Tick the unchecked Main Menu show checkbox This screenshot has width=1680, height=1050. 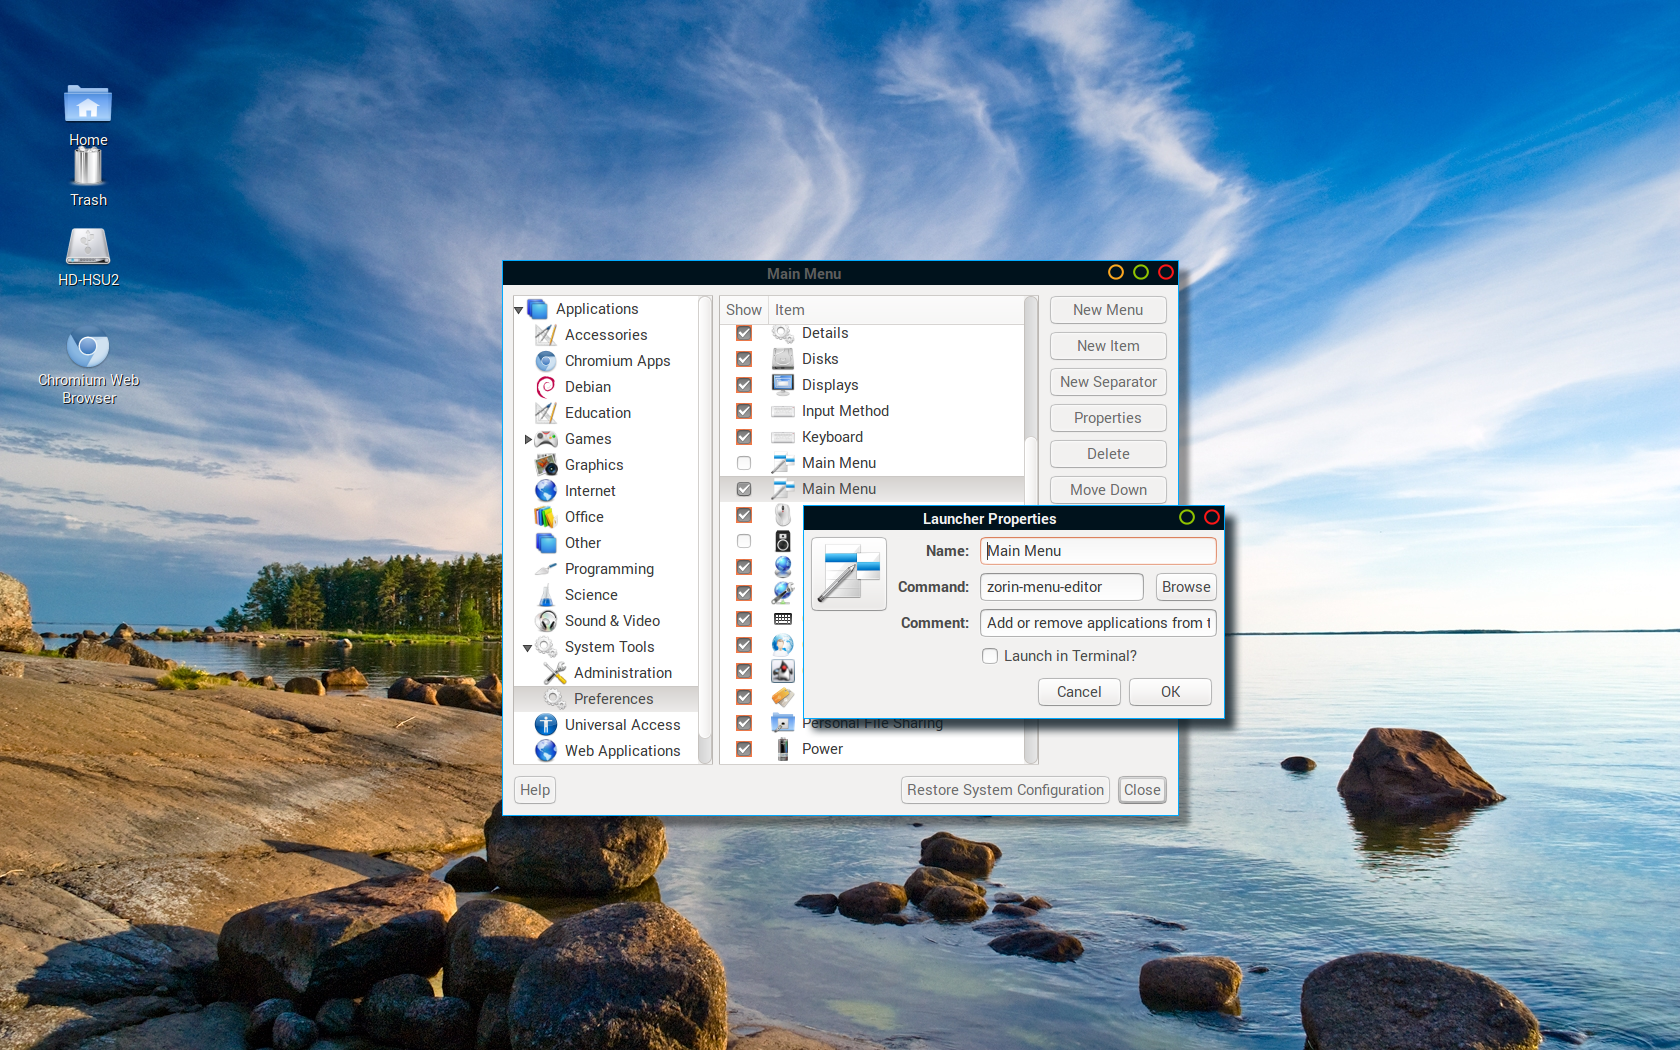coord(744,463)
